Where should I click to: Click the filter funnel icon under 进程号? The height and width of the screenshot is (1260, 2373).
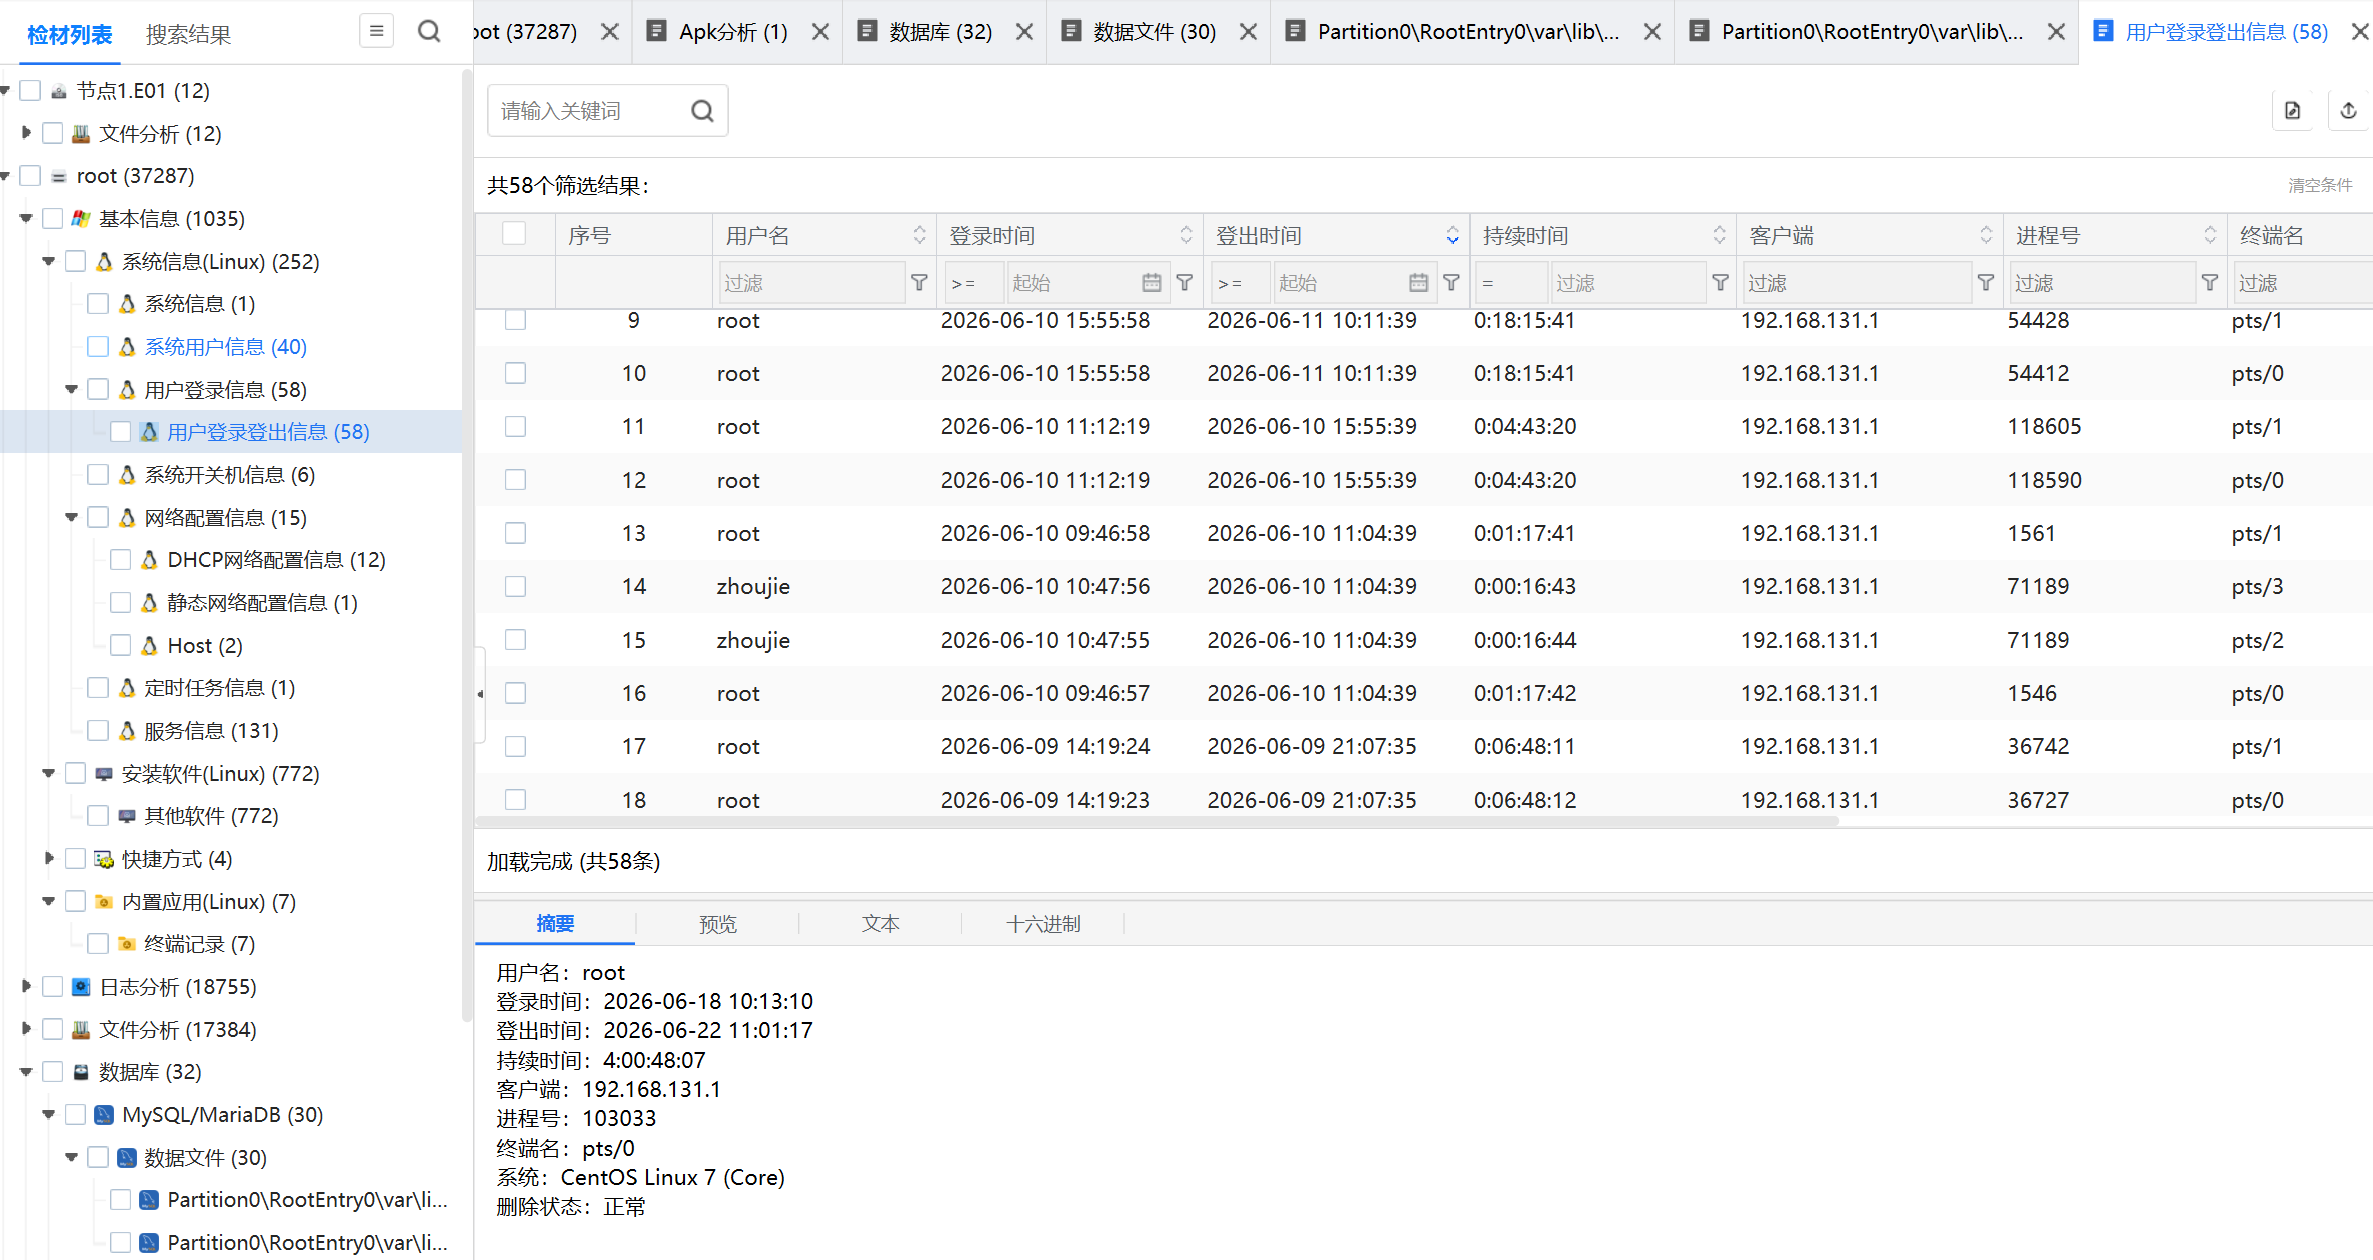(2210, 283)
